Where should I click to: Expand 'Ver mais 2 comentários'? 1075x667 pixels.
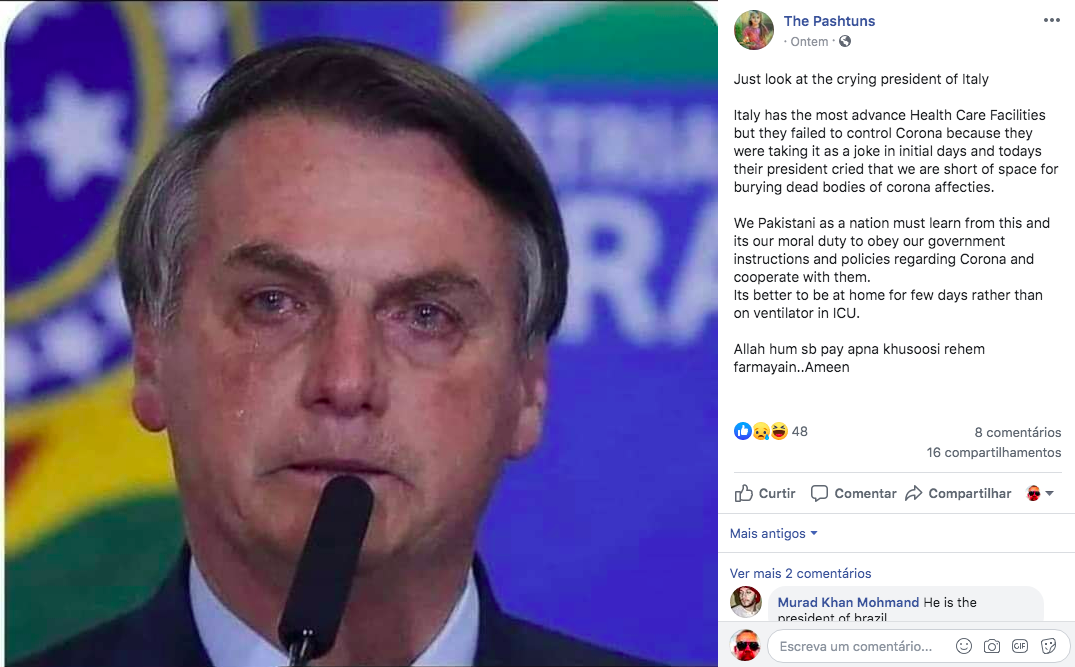800,573
